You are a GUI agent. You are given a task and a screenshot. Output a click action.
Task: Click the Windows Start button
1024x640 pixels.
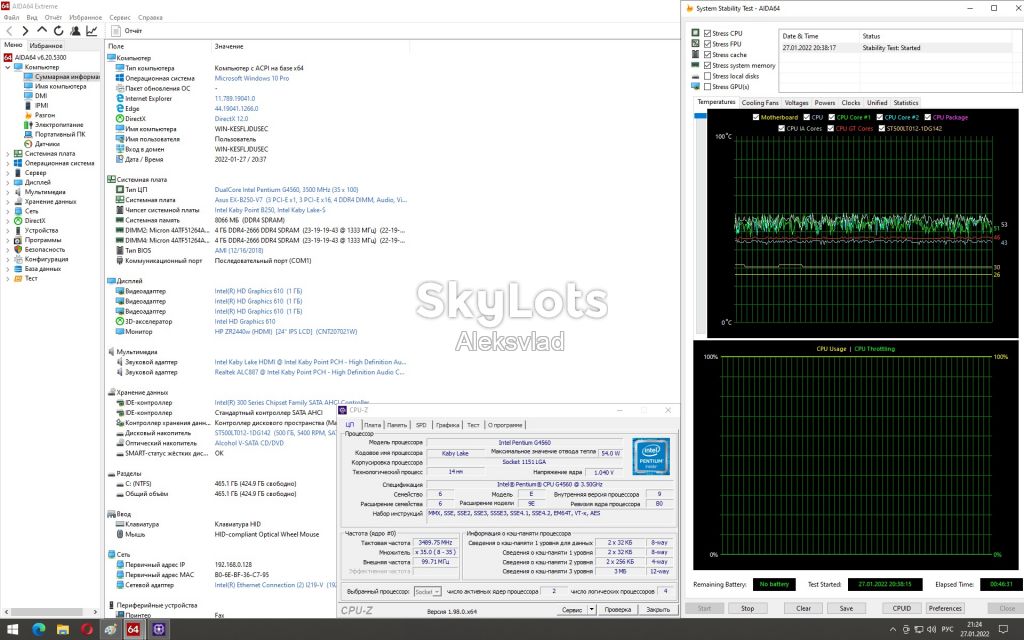(12, 630)
